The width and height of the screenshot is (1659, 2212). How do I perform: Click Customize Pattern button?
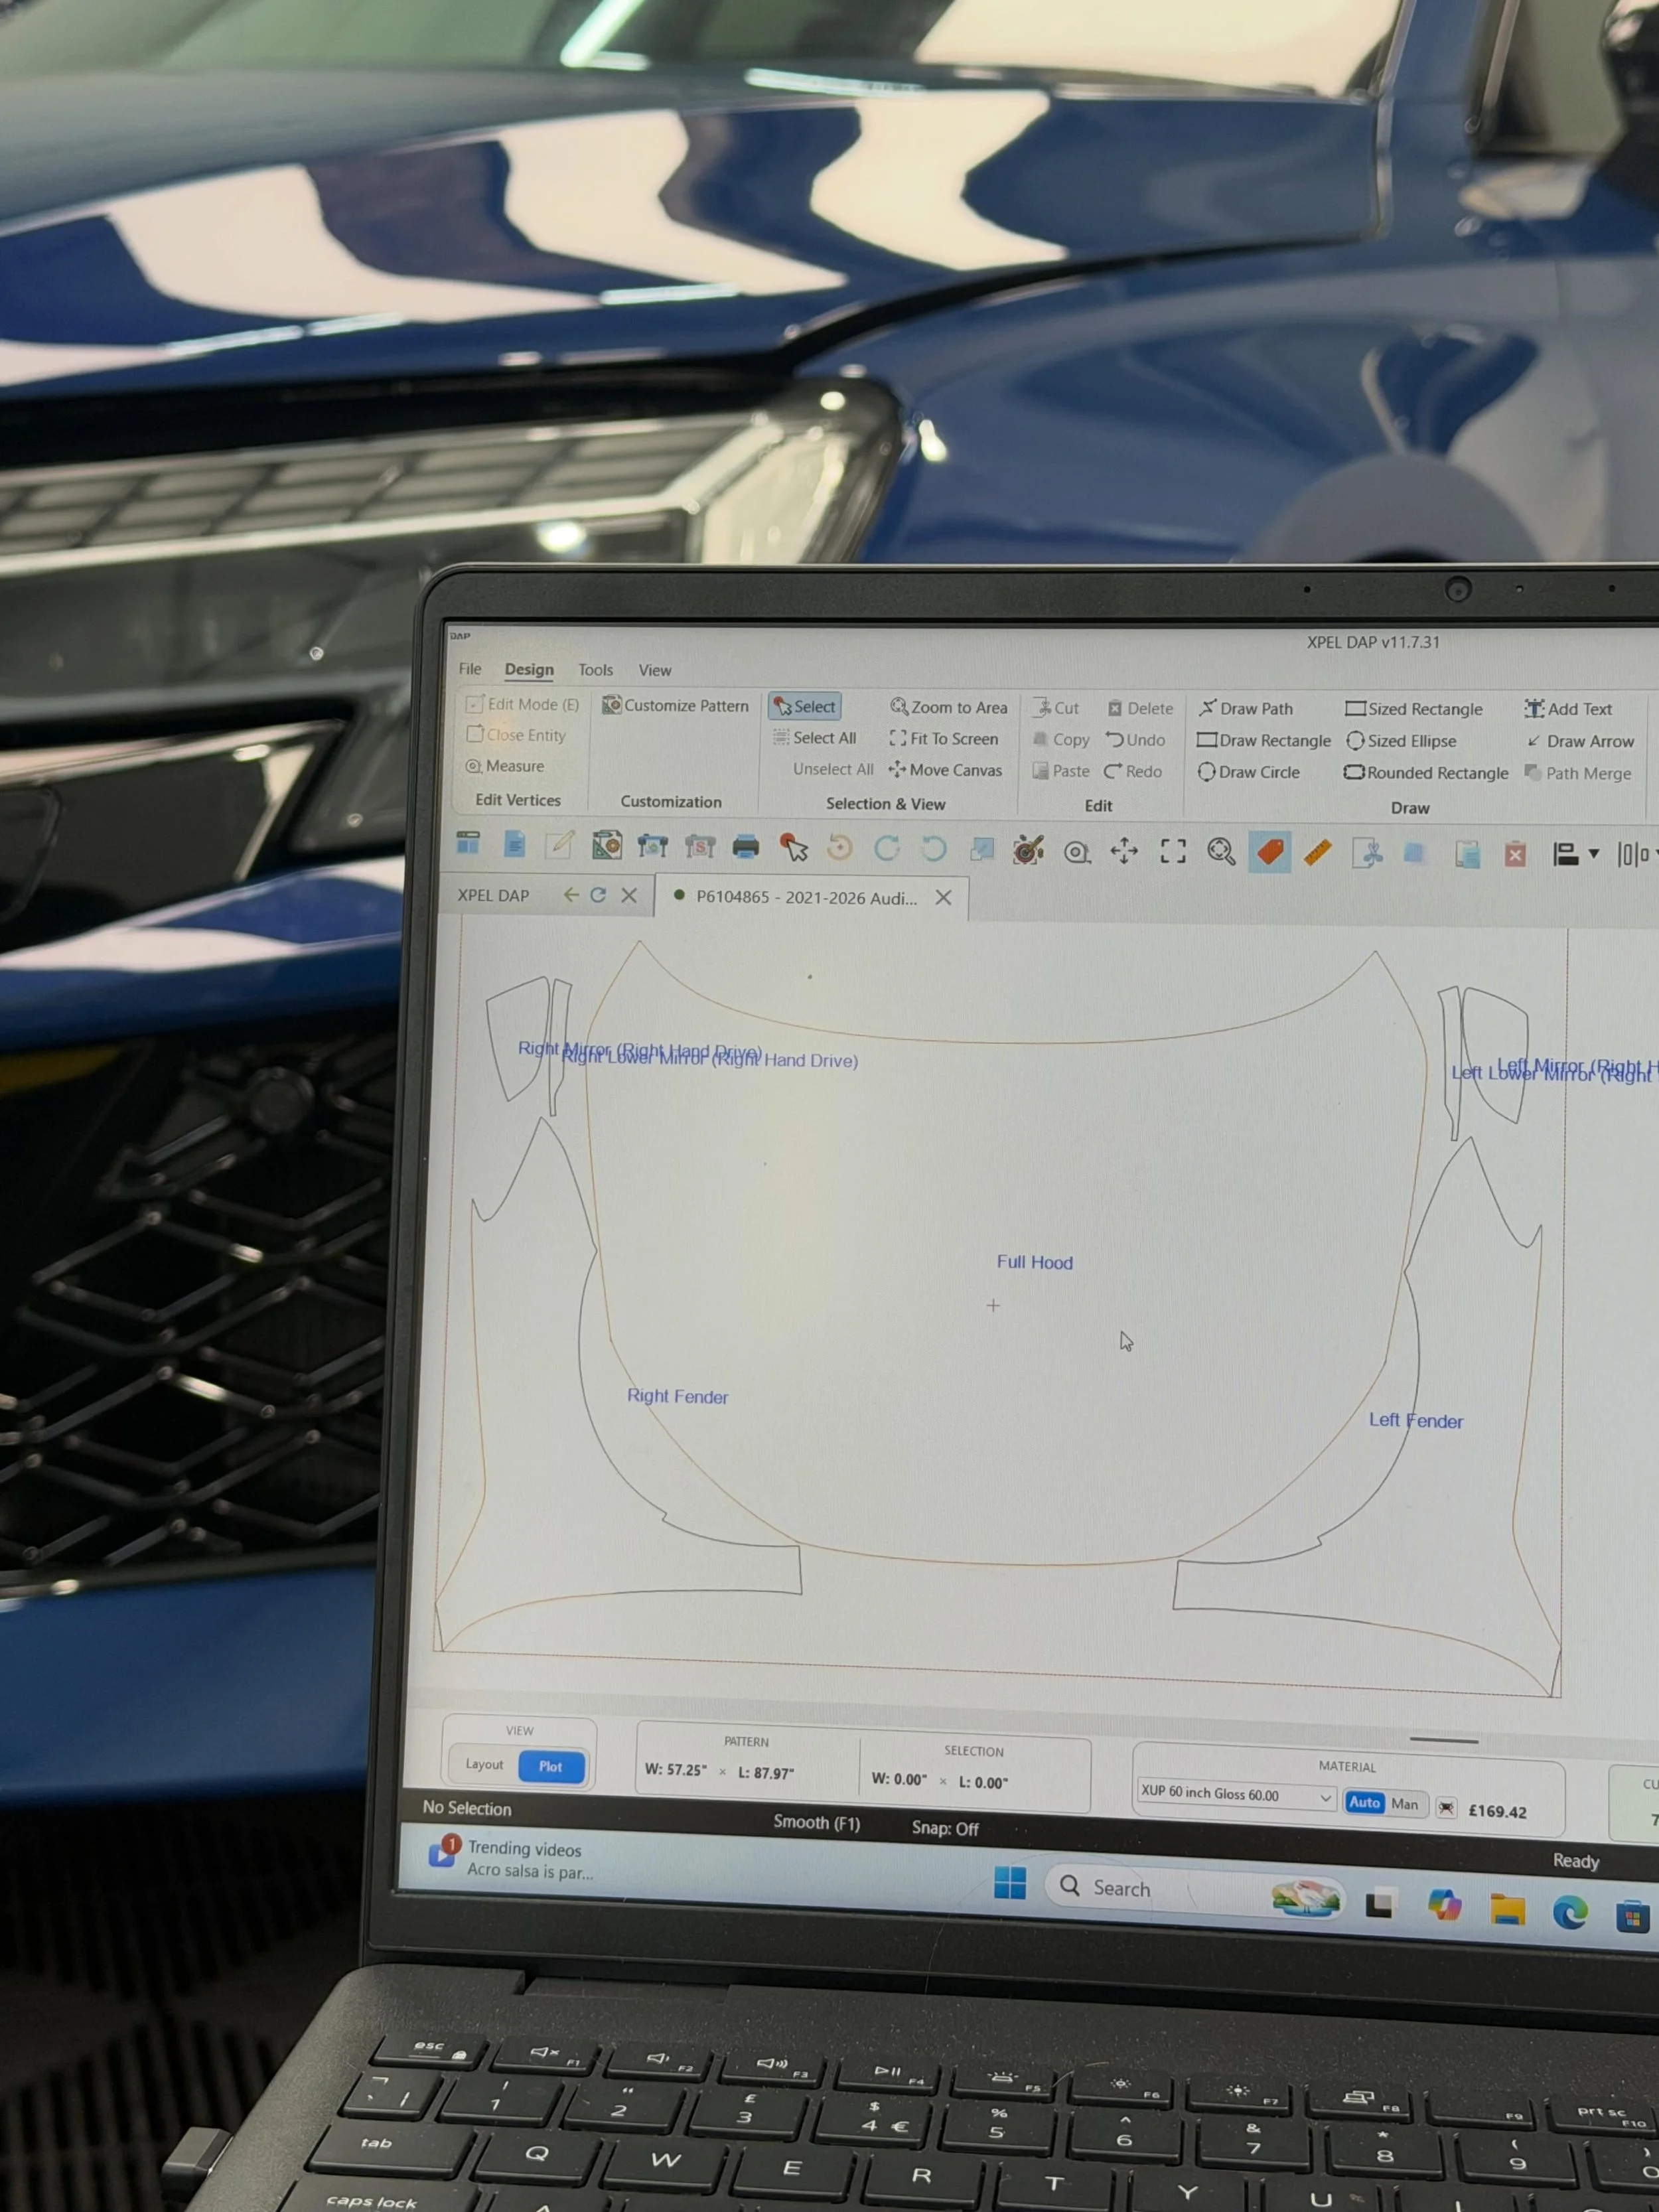tap(675, 705)
